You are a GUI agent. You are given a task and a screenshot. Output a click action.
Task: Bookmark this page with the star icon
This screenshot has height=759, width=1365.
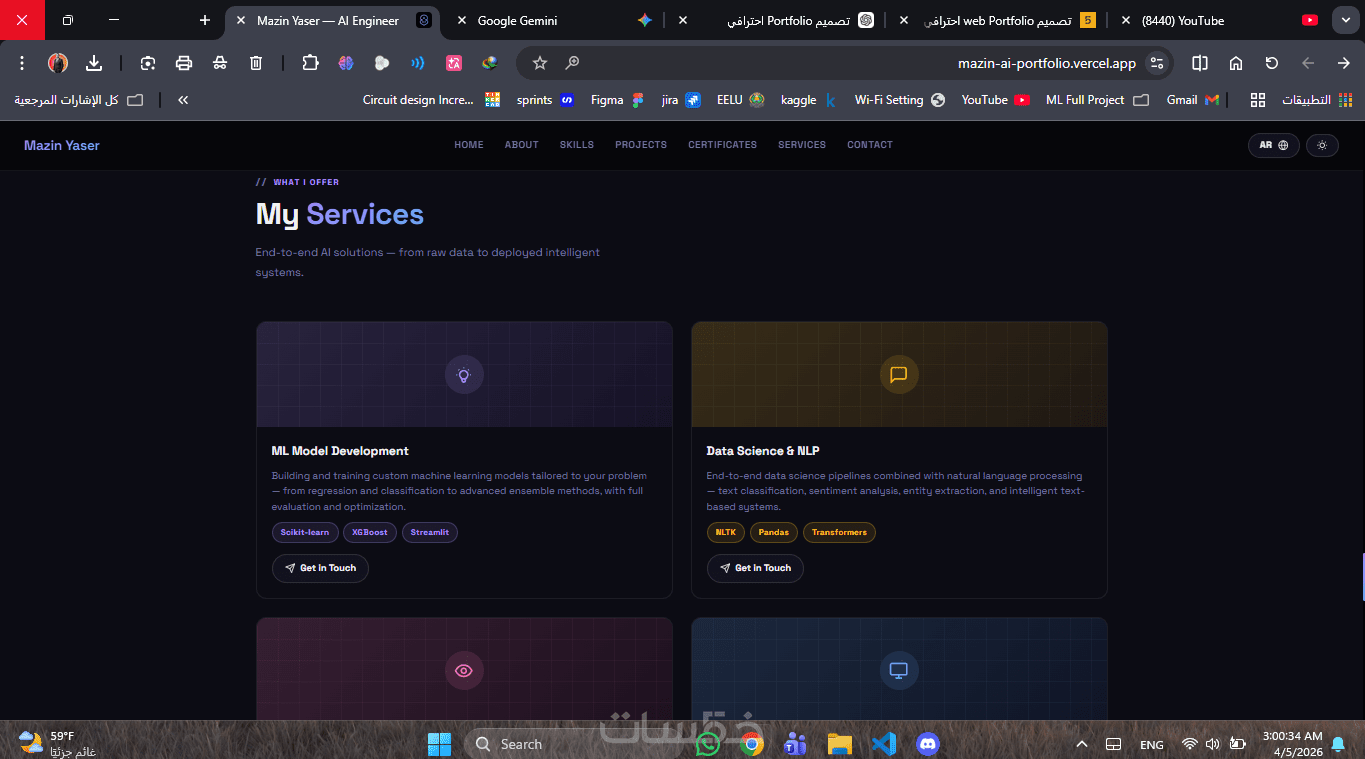540,63
